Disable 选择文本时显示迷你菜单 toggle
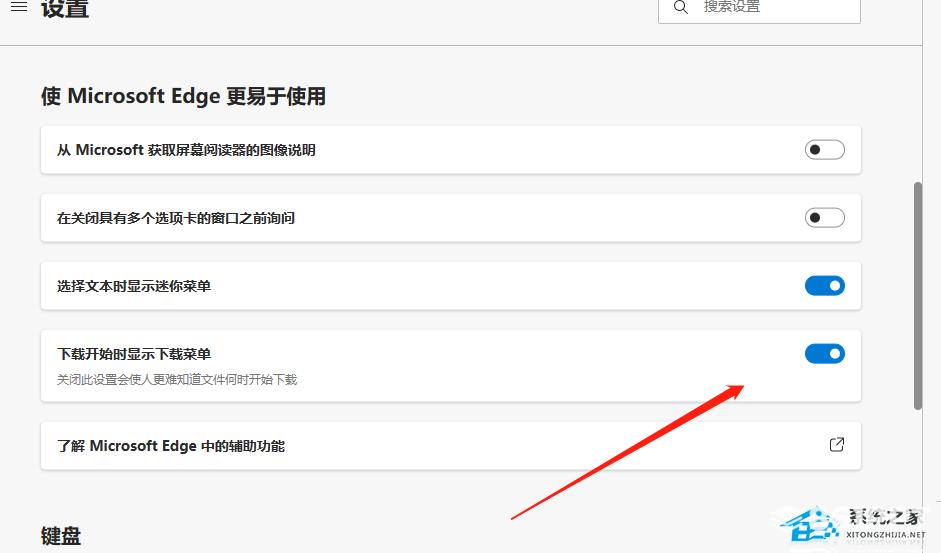Image resolution: width=941 pixels, height=553 pixels. point(825,285)
